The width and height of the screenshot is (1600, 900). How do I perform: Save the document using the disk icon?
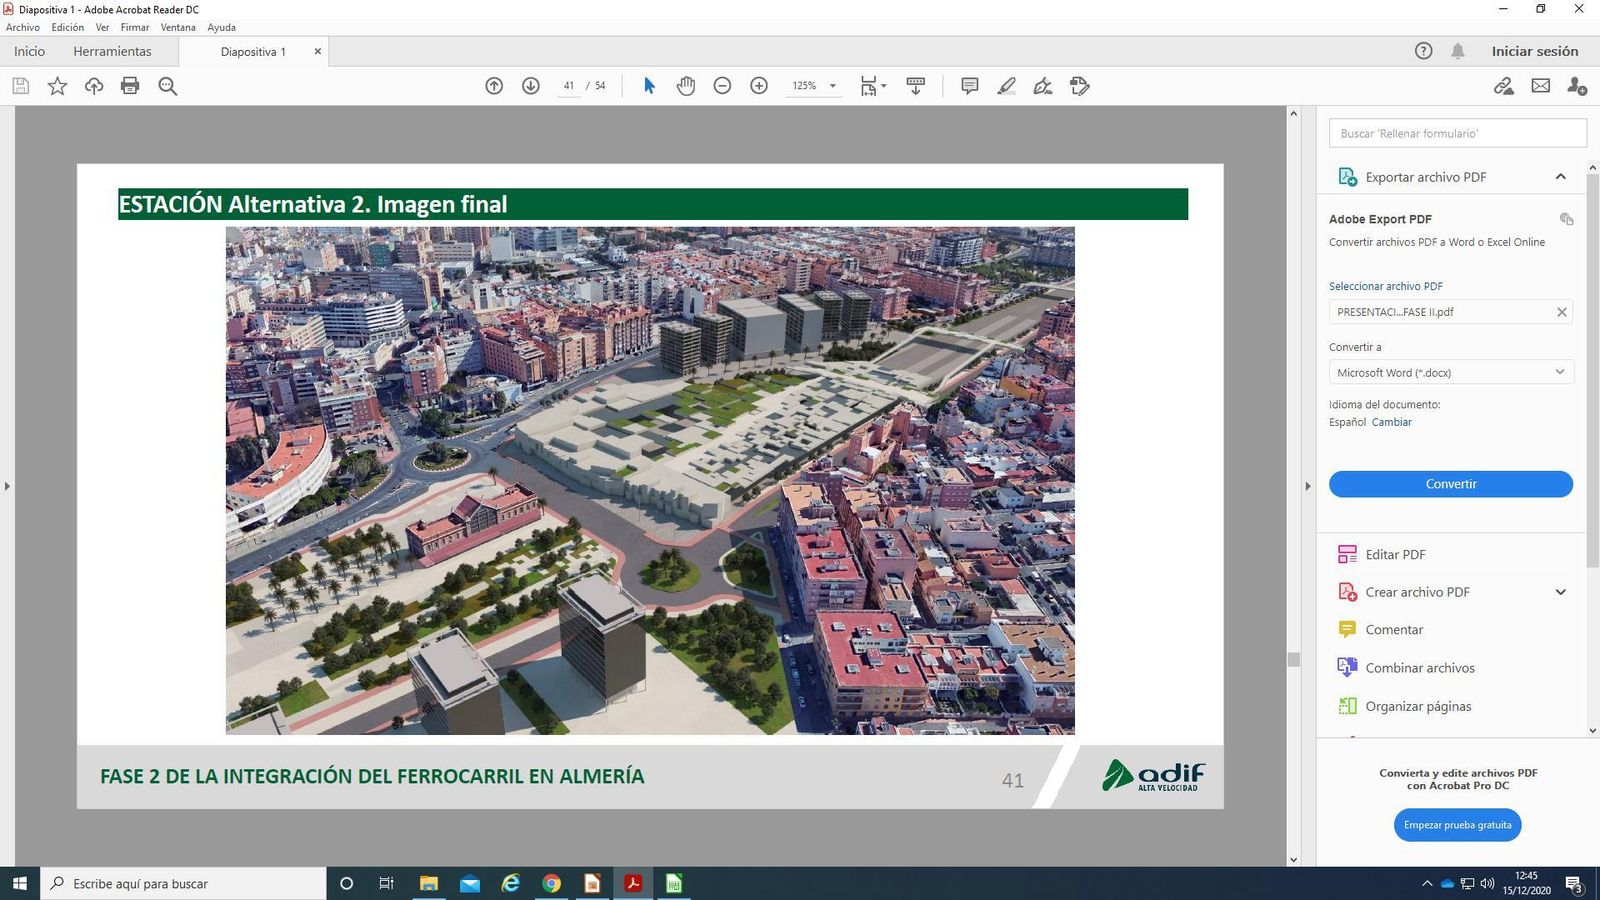(x=20, y=86)
